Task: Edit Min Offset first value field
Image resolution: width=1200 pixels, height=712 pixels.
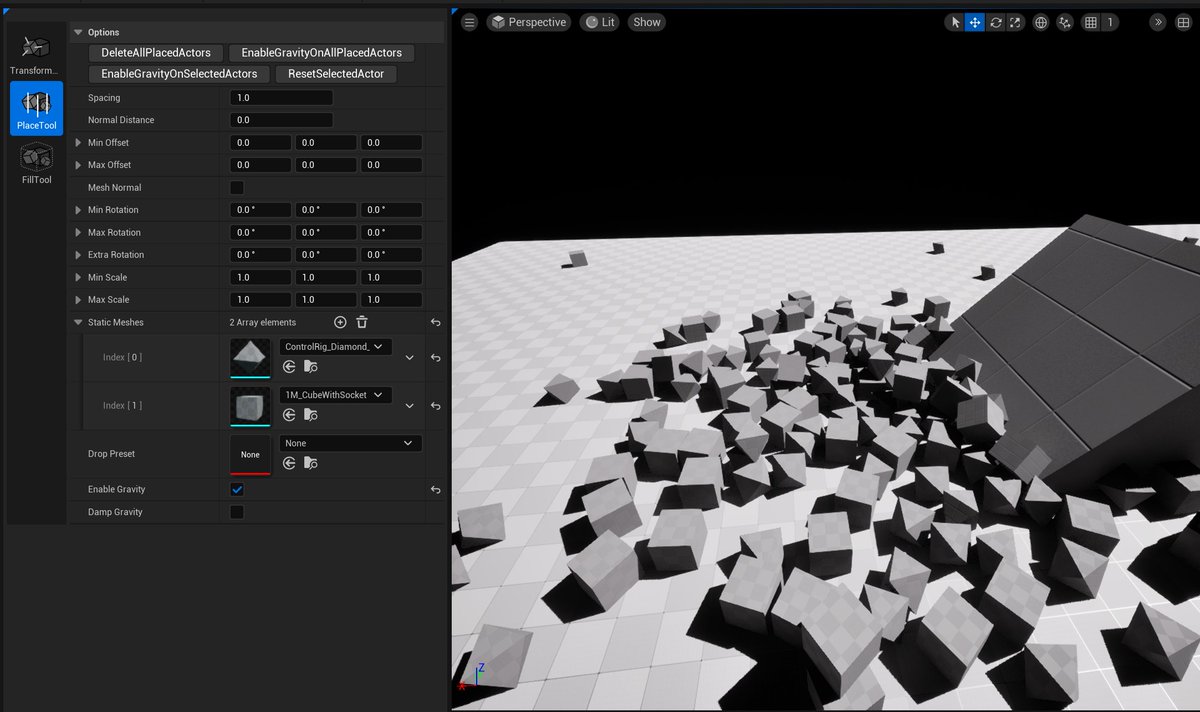Action: pyautogui.click(x=261, y=143)
